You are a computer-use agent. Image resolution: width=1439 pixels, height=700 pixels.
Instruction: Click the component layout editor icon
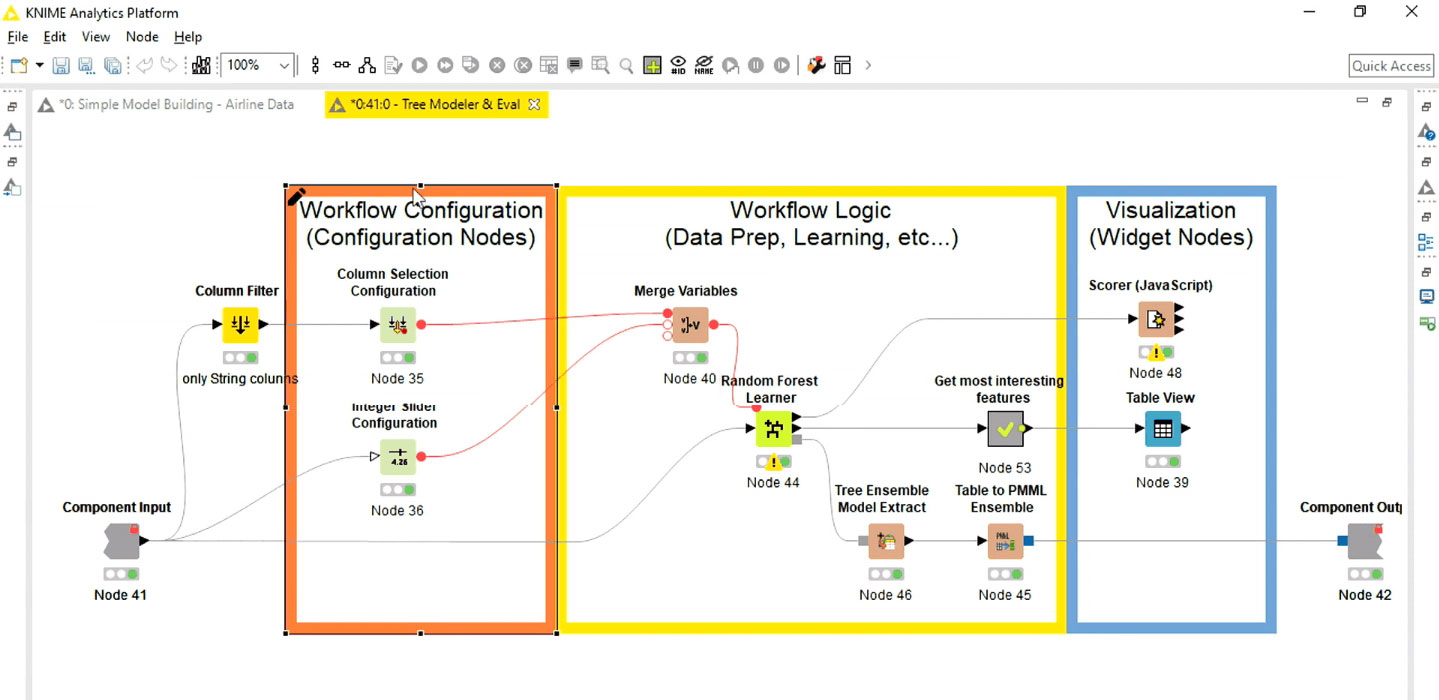point(843,66)
